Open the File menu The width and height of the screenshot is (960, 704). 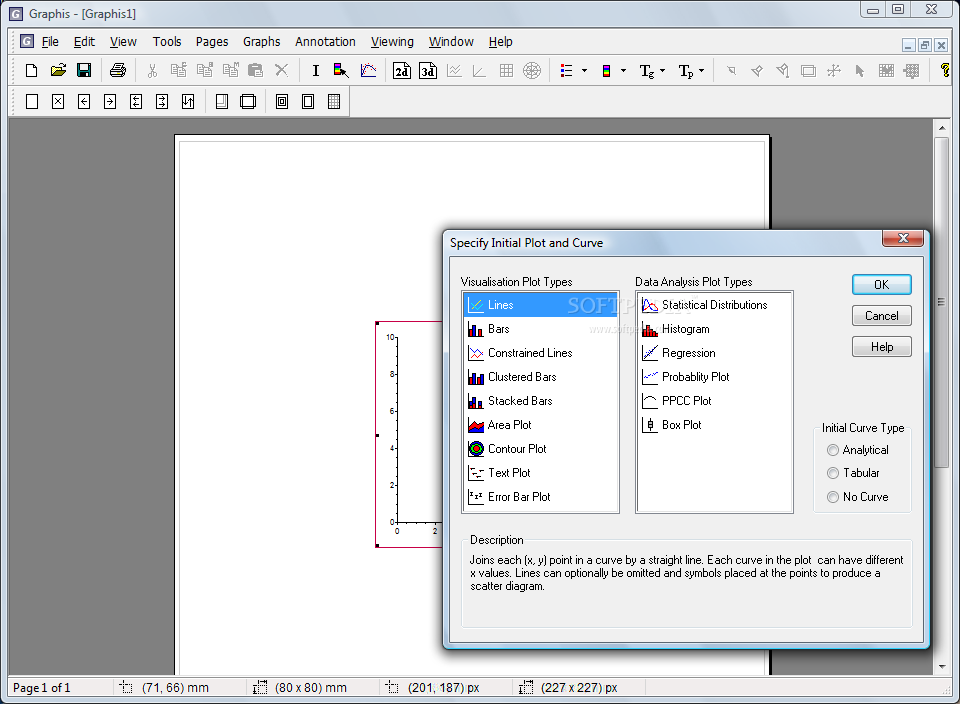[x=50, y=42]
